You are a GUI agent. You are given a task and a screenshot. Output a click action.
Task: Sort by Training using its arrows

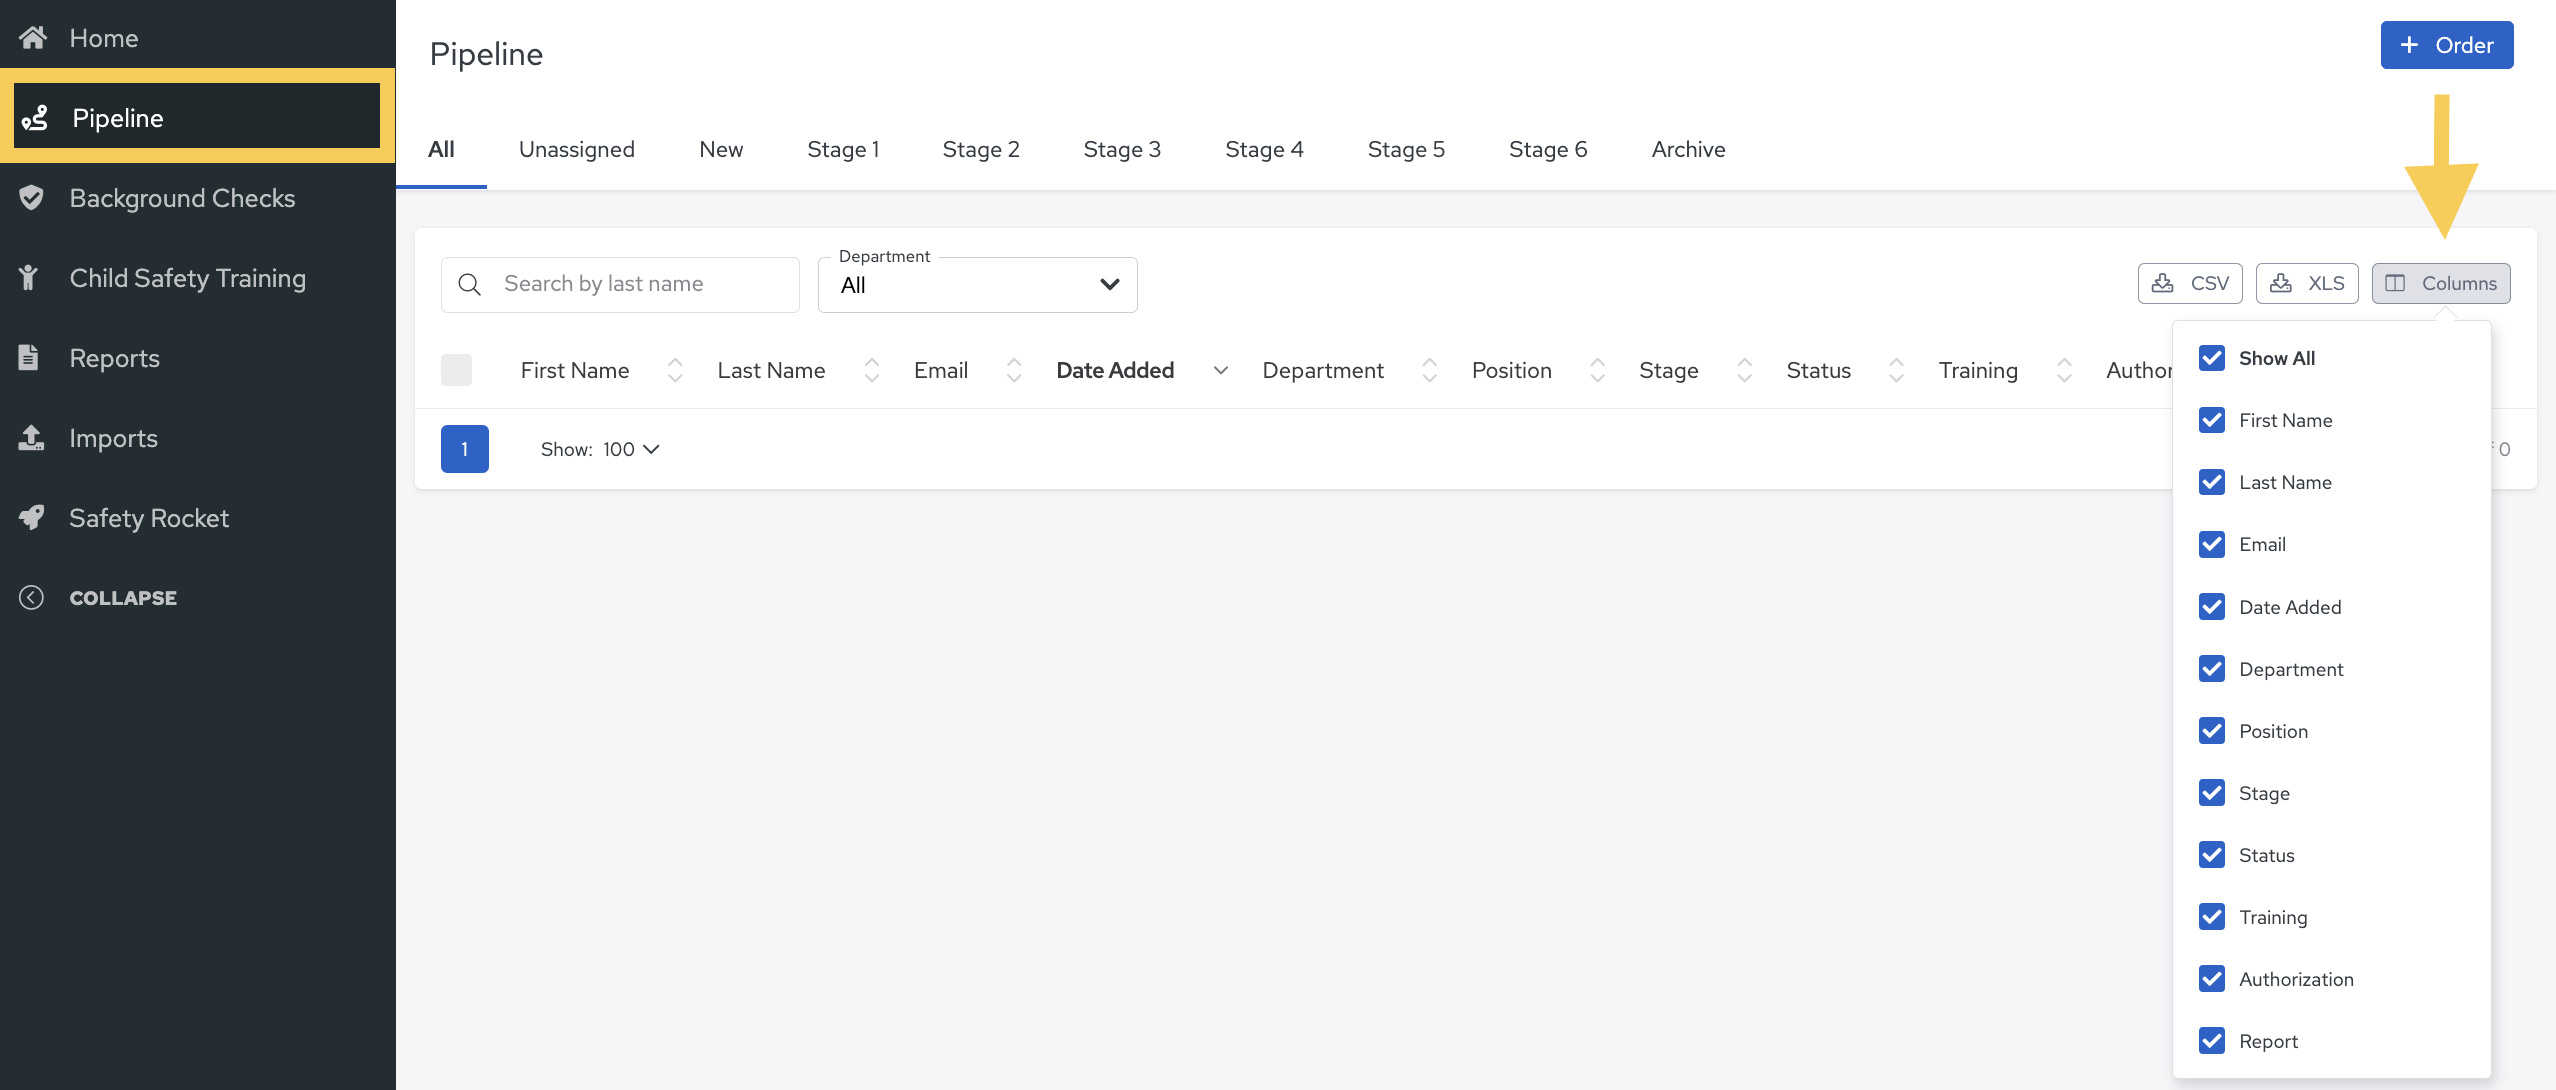click(x=2064, y=371)
